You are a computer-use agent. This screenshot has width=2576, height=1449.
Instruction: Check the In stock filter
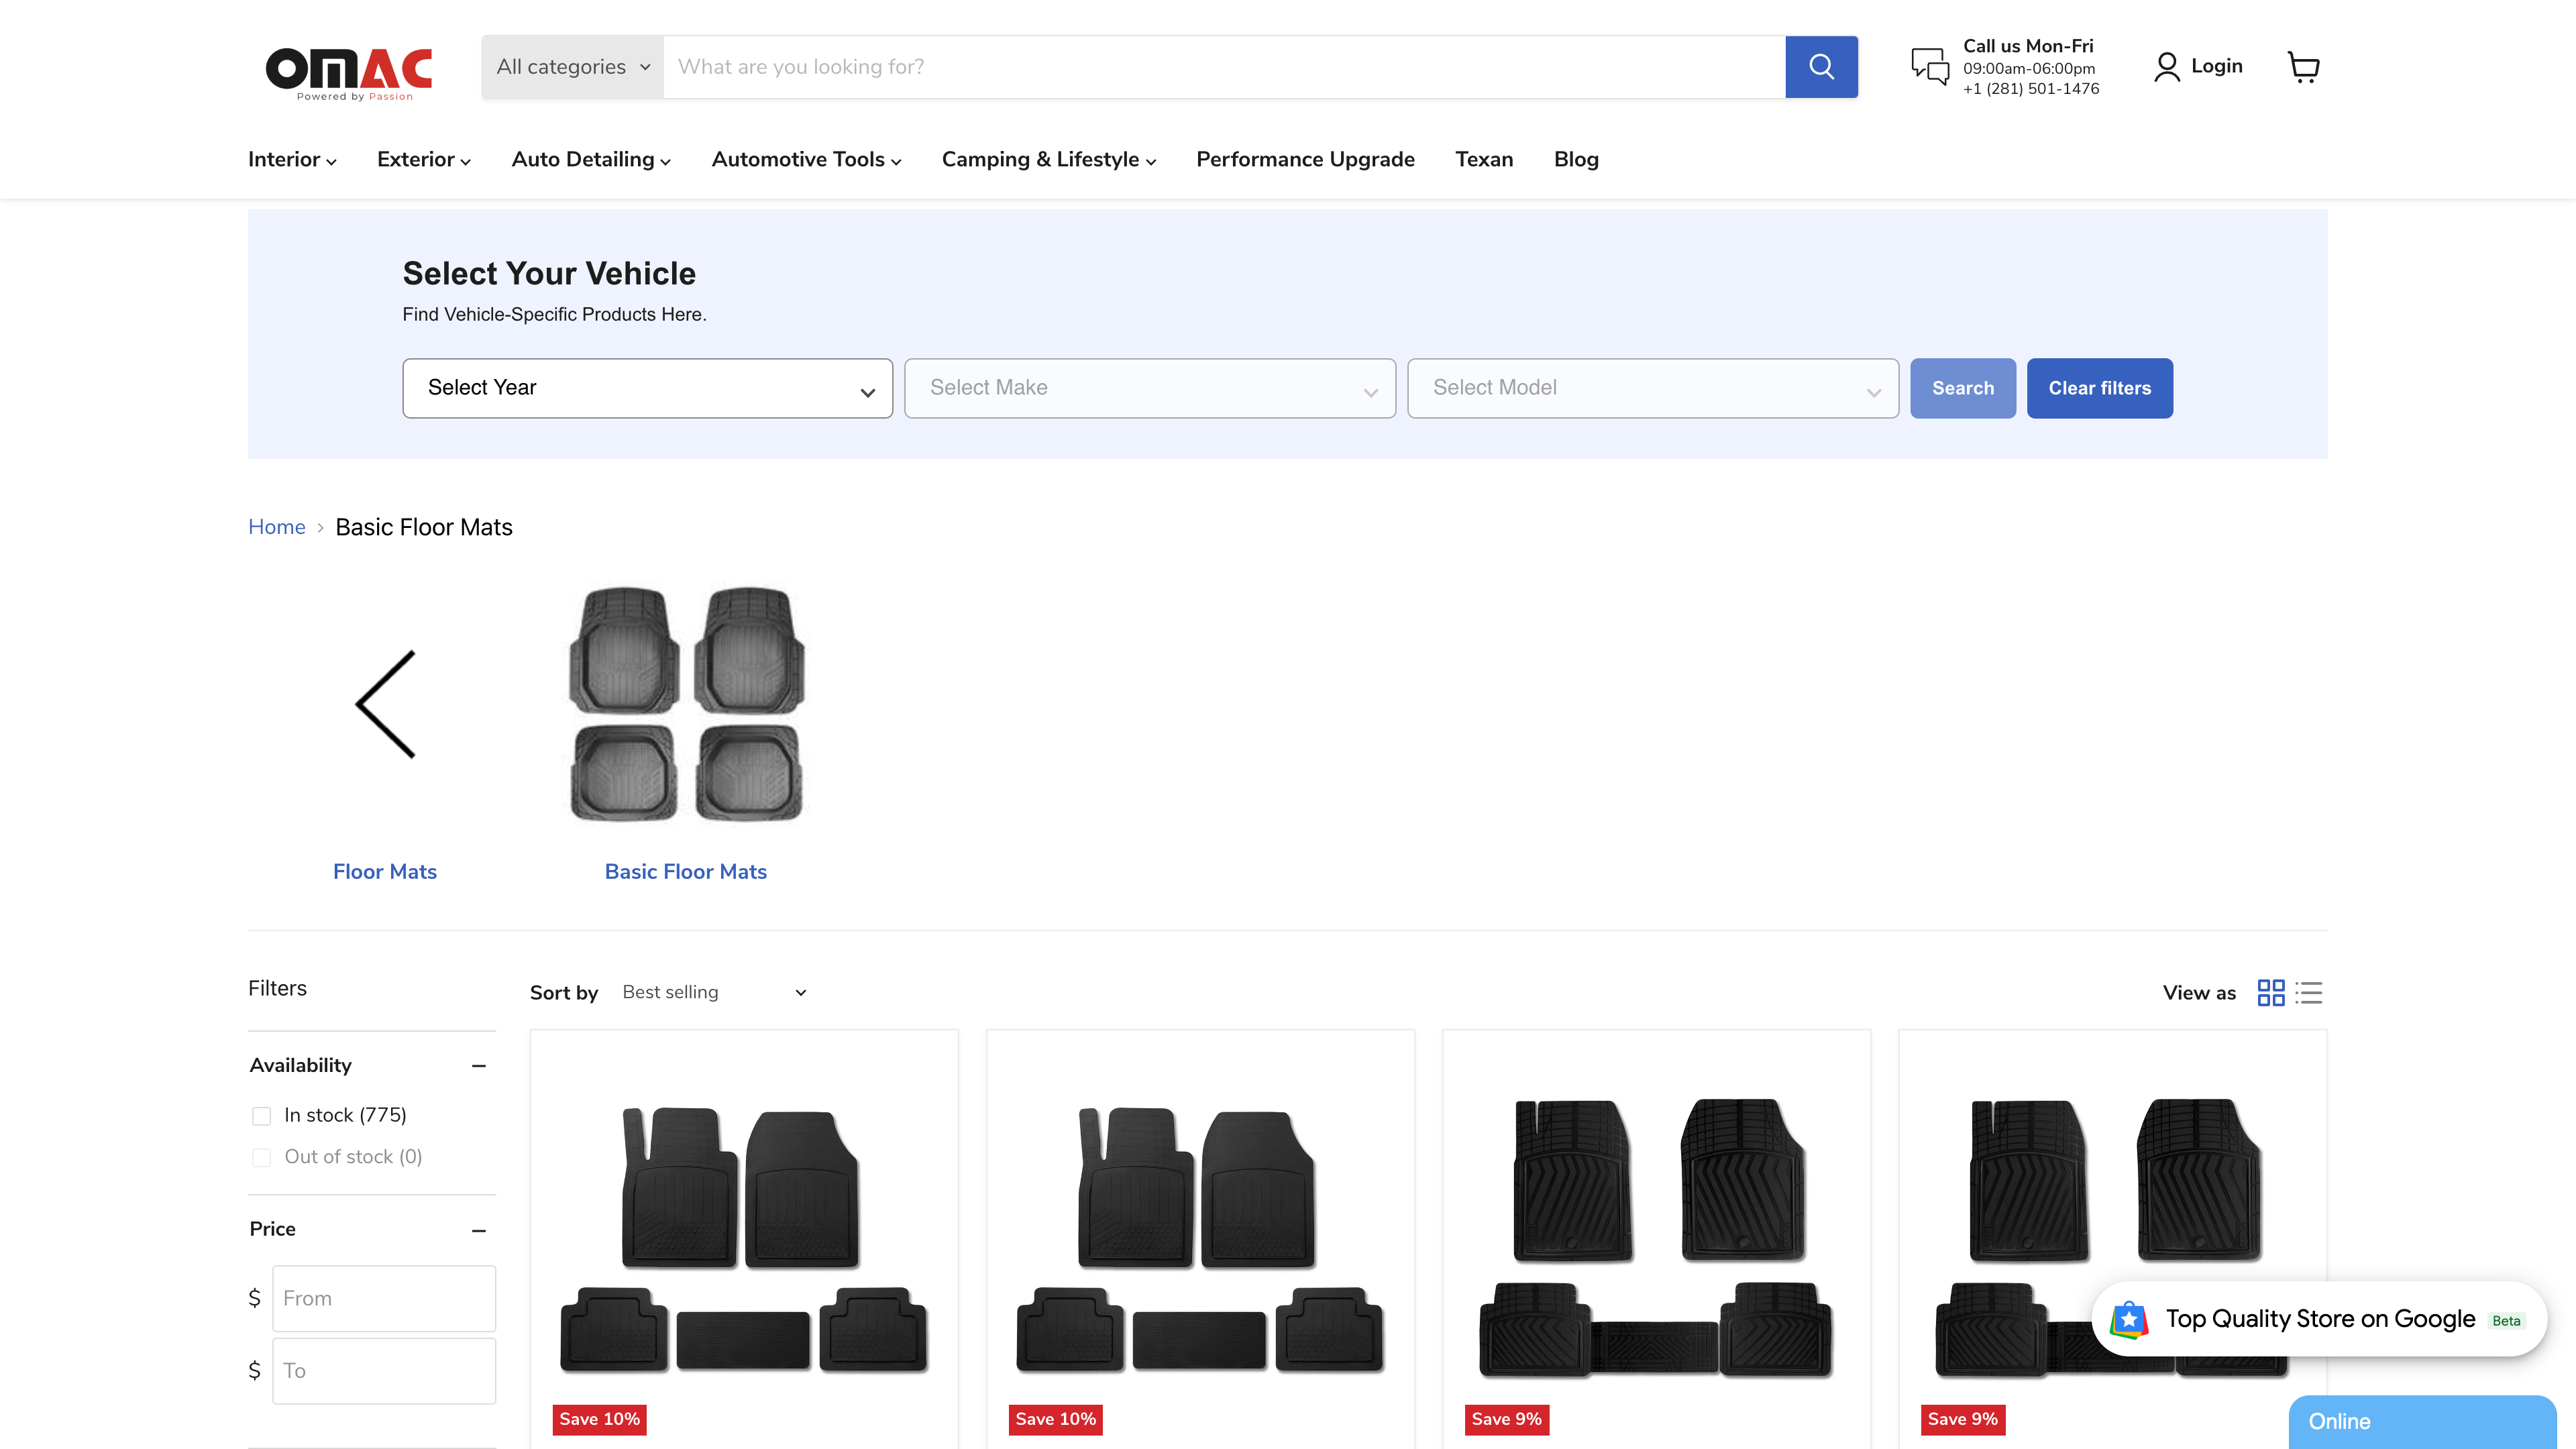(261, 1115)
